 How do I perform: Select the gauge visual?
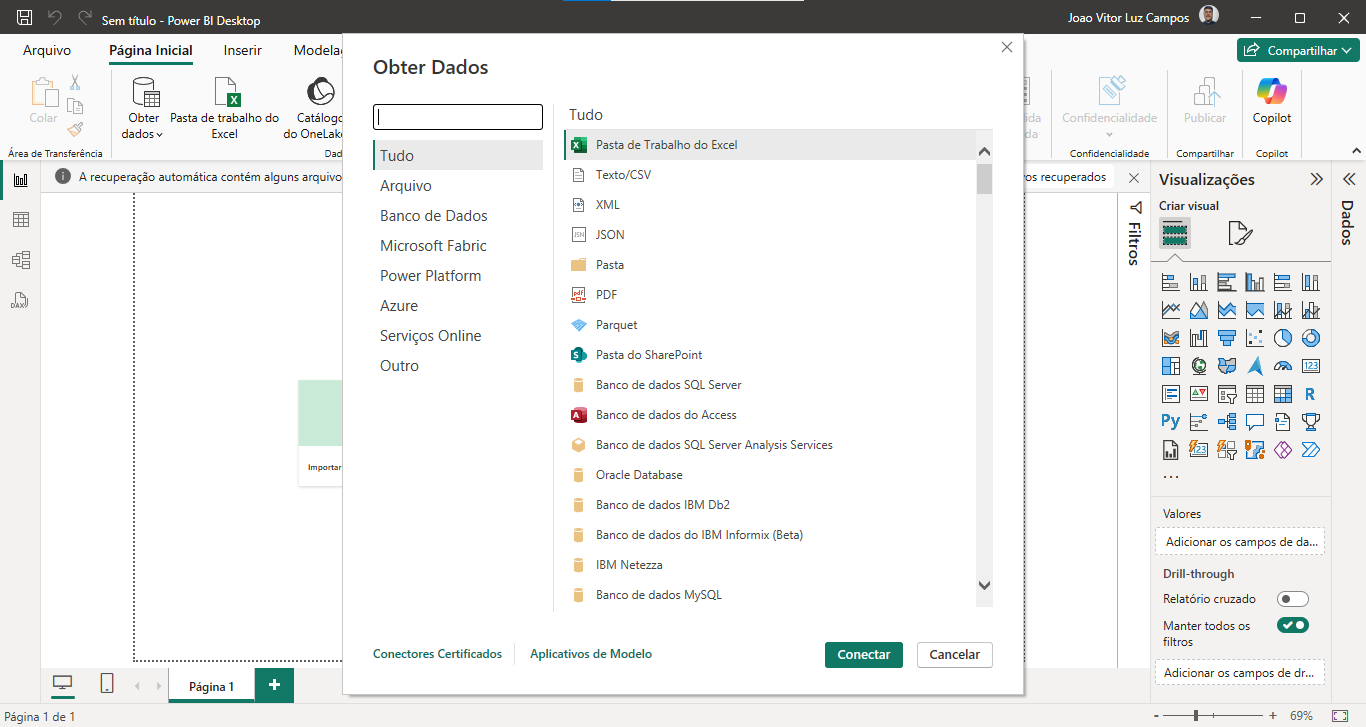click(x=1283, y=367)
